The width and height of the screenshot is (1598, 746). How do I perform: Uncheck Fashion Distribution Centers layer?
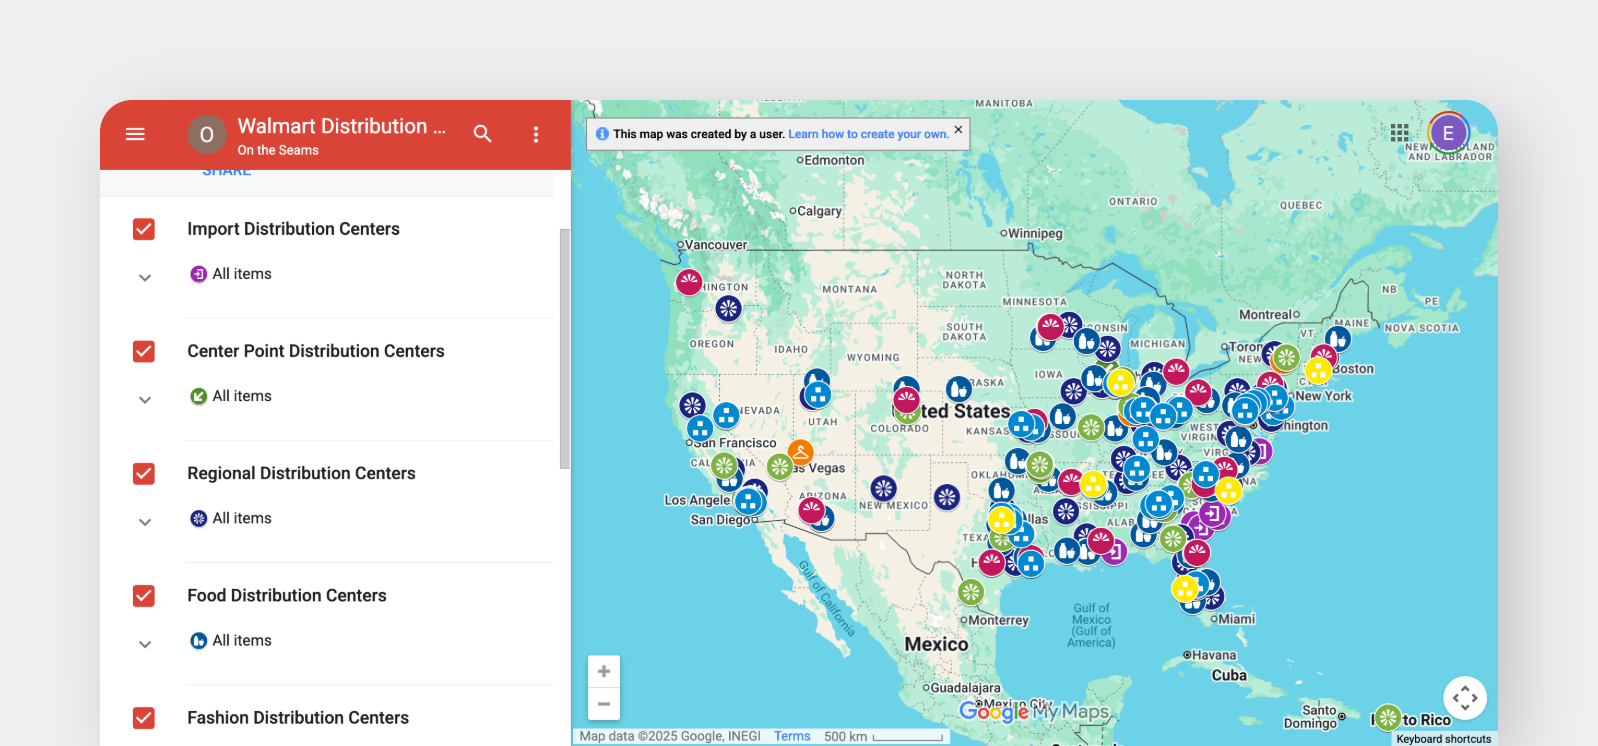pyautogui.click(x=144, y=718)
